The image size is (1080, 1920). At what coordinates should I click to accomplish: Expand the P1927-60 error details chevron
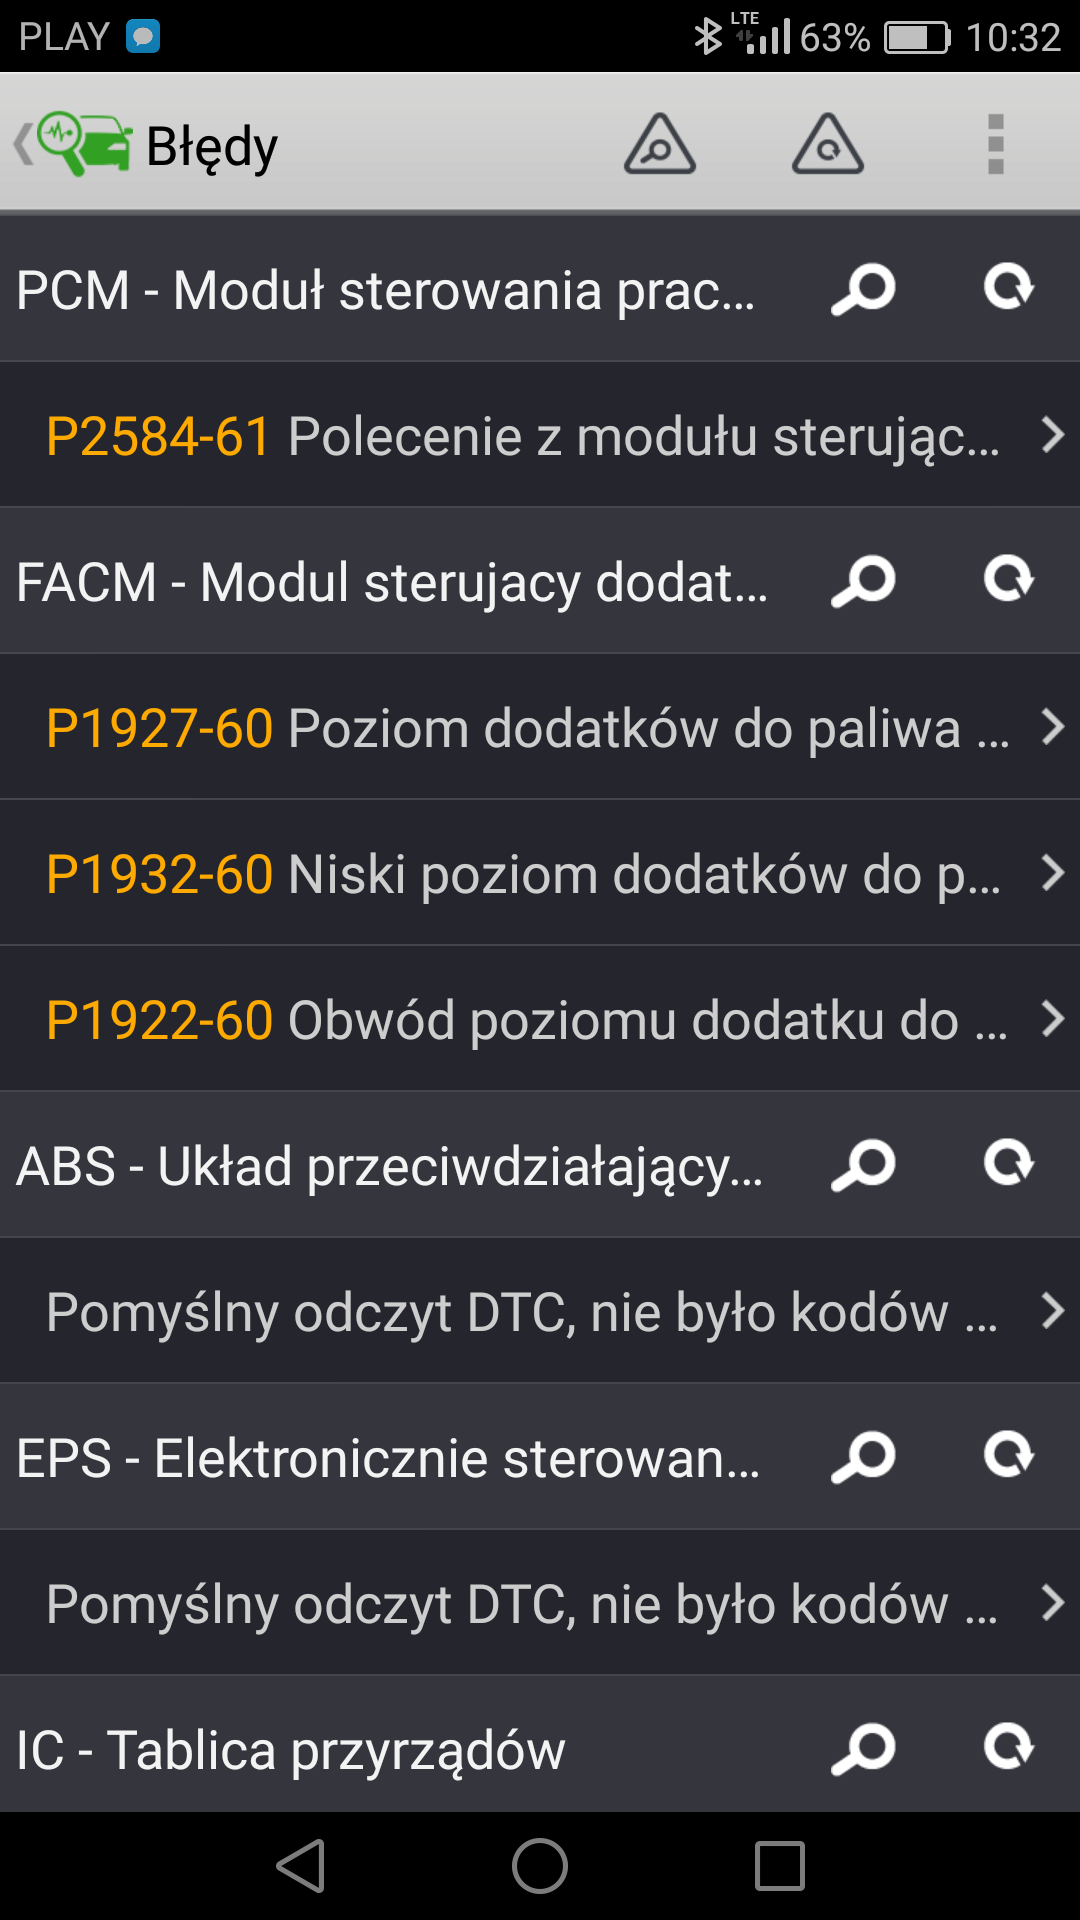pyautogui.click(x=1052, y=727)
